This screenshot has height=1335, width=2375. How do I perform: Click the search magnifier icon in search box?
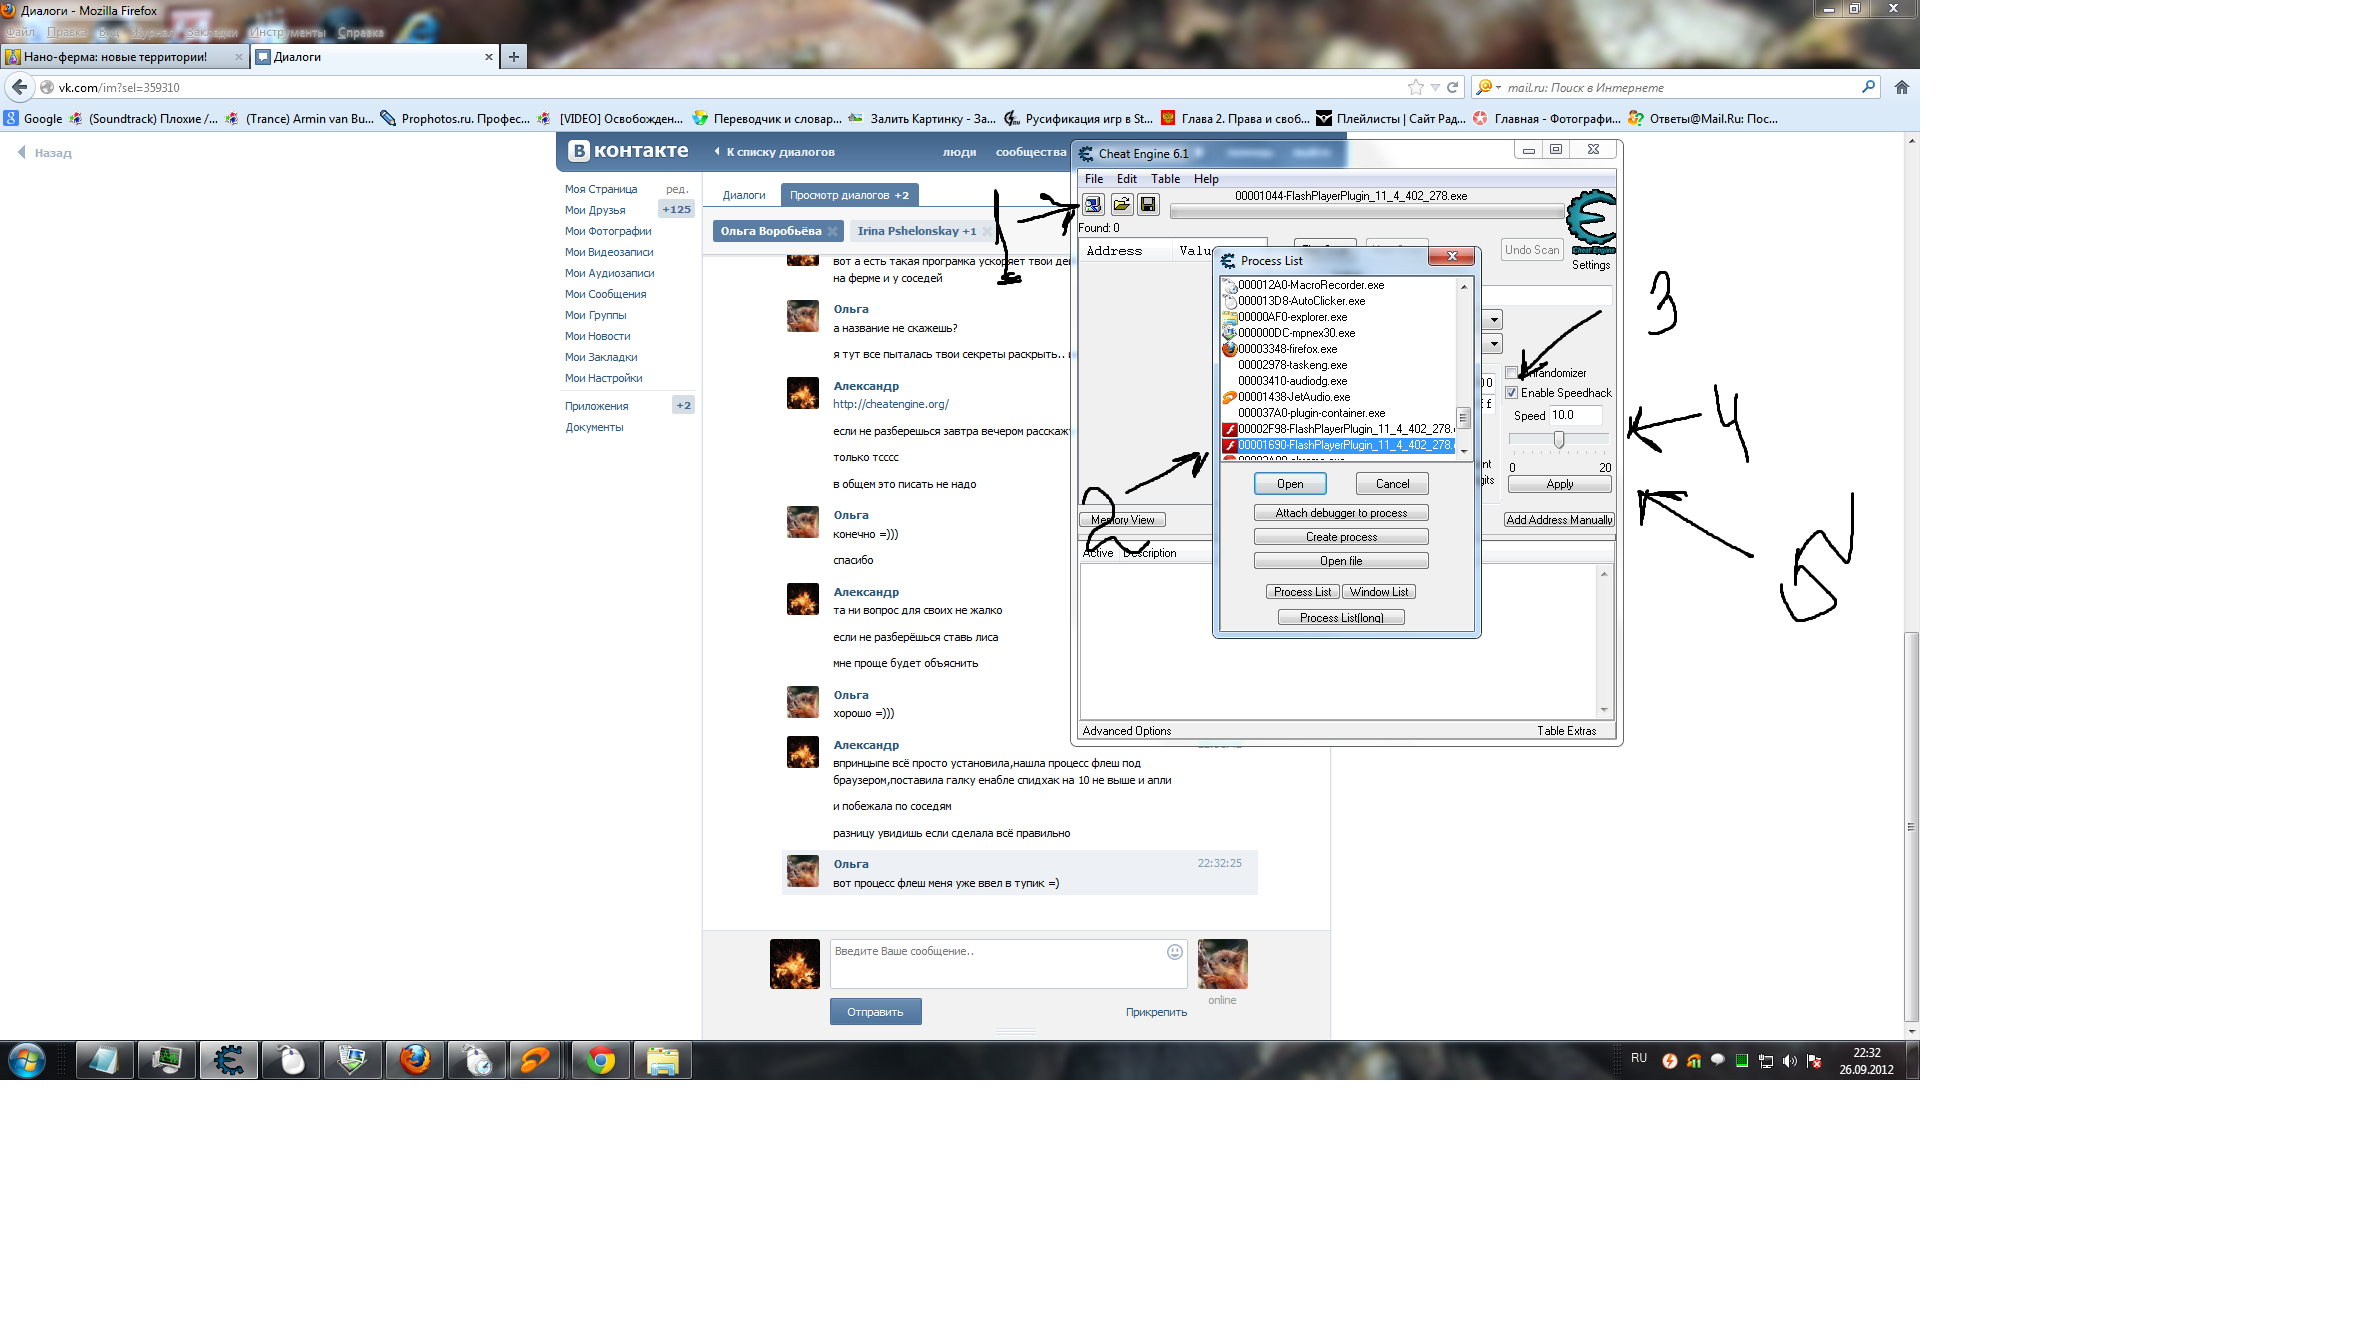click(x=1868, y=87)
